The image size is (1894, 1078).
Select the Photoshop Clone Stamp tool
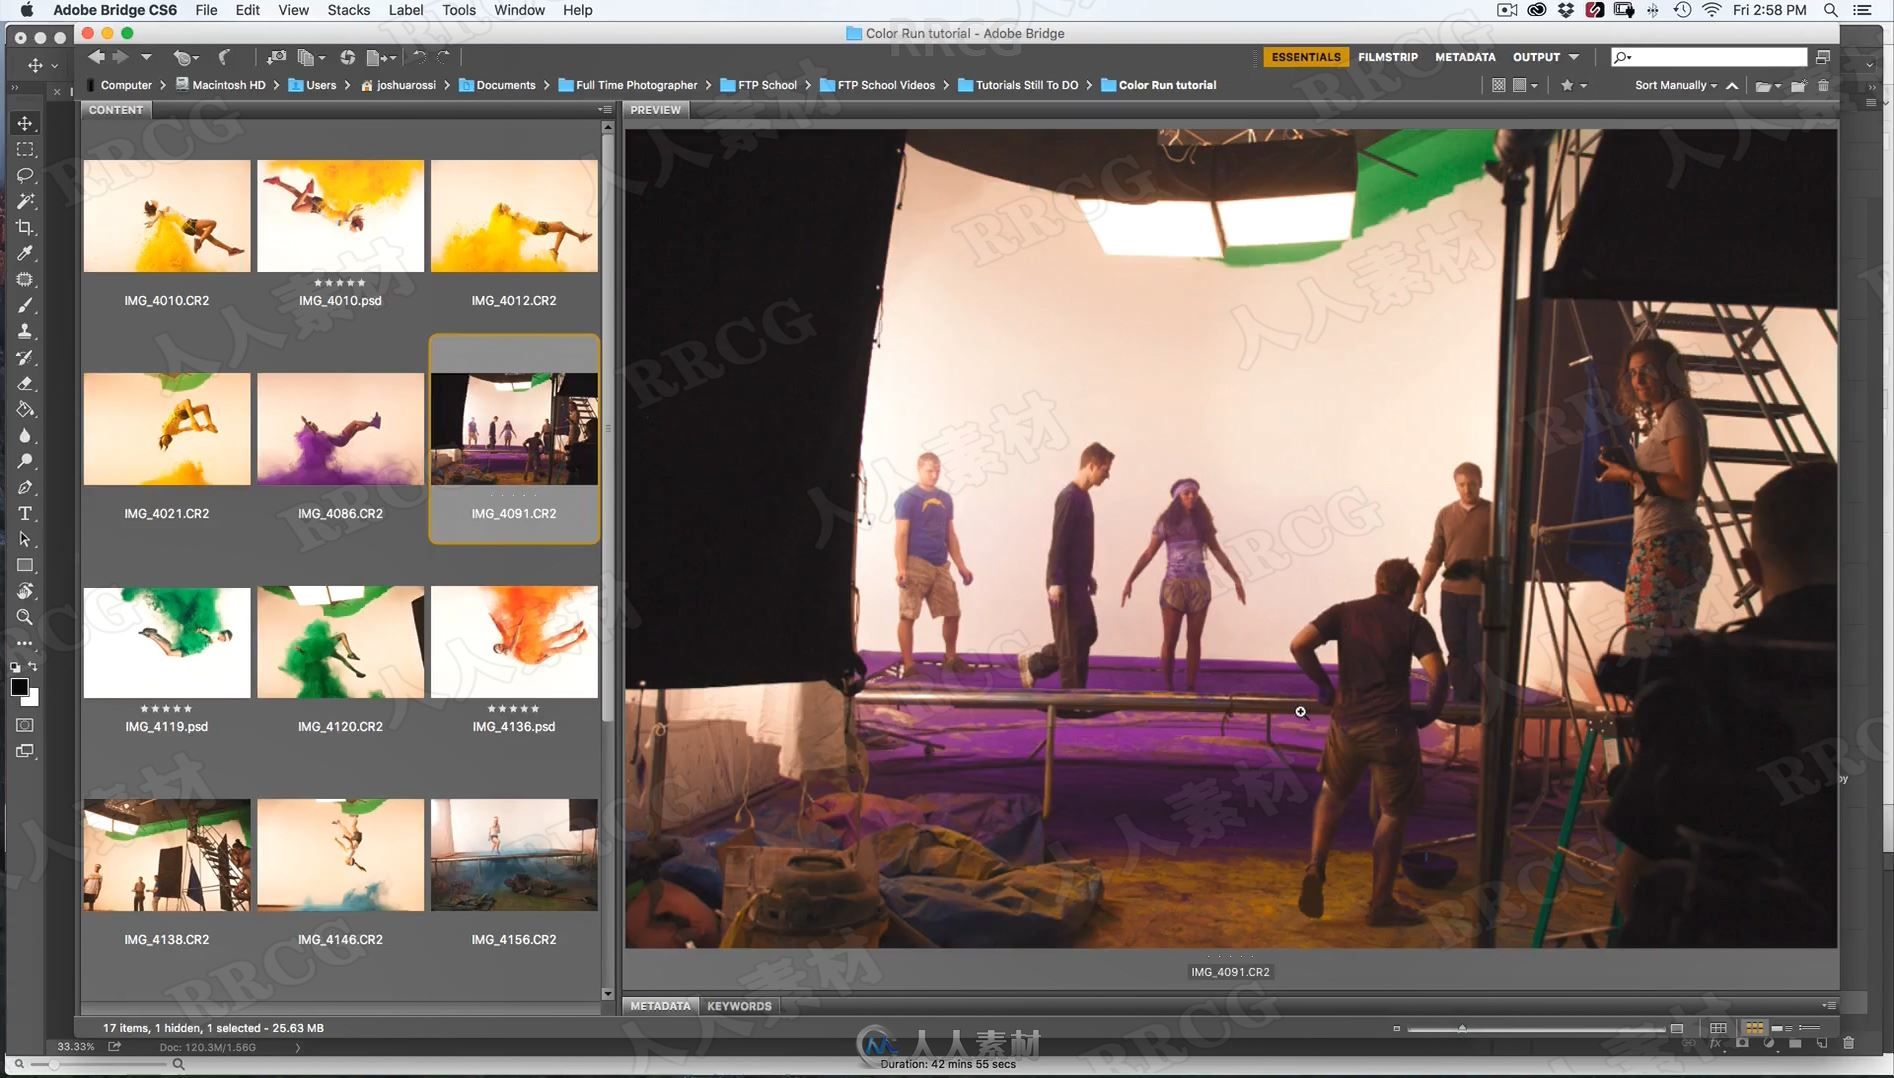tap(25, 331)
